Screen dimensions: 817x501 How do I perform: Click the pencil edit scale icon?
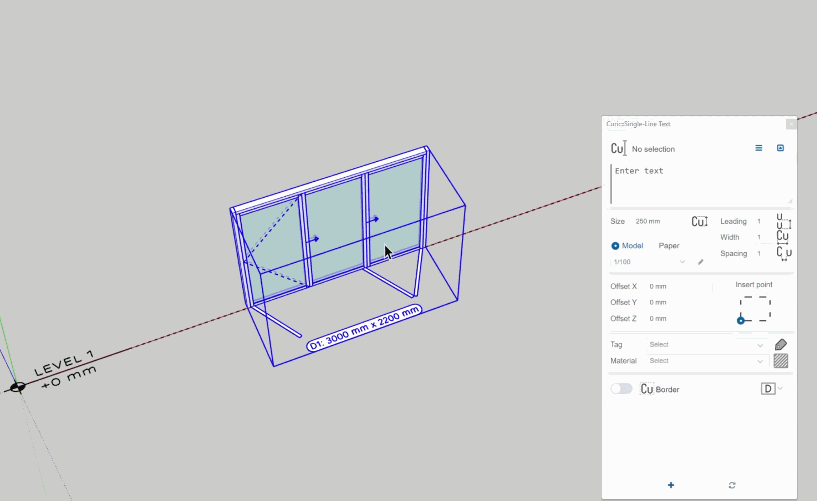click(700, 262)
